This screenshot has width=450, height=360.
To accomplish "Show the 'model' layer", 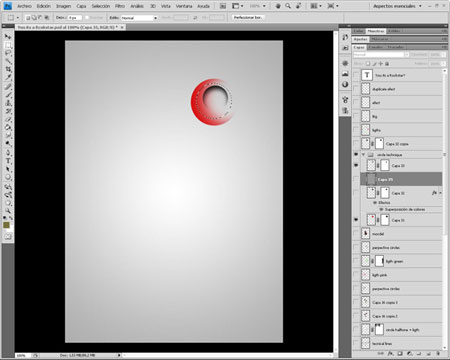I will pos(356,234).
